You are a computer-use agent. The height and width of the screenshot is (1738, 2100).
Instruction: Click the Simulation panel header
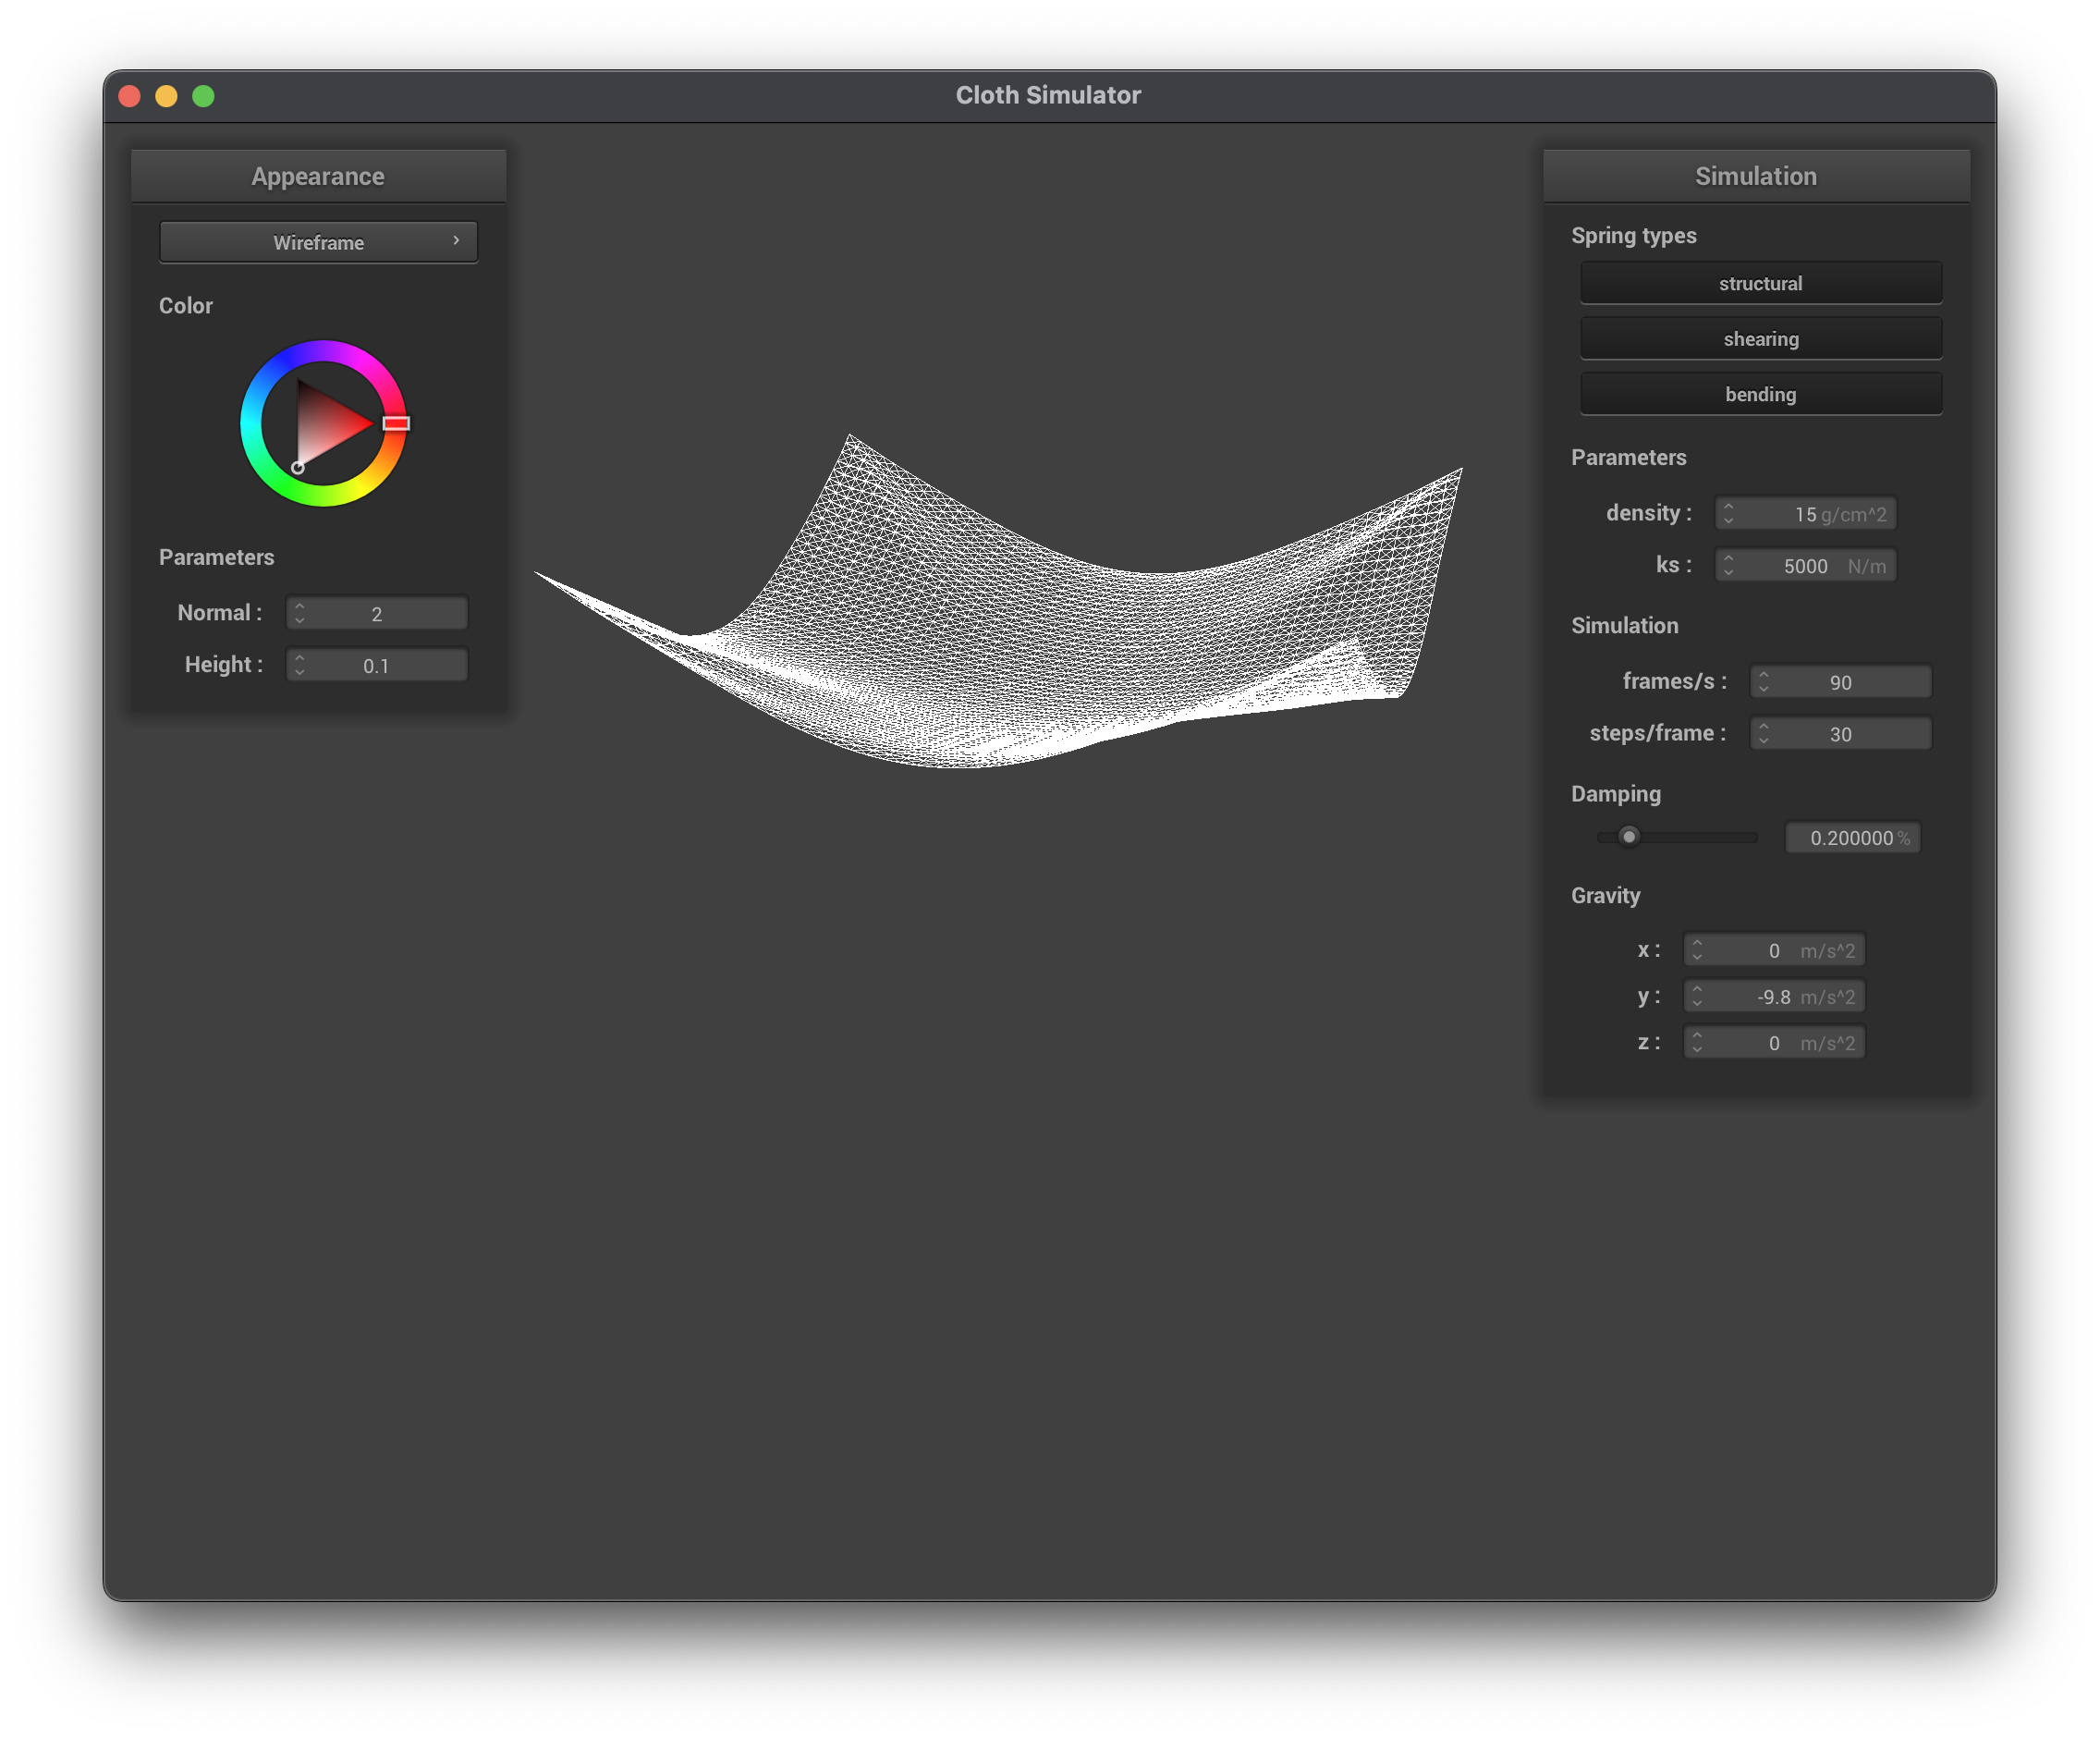pyautogui.click(x=1755, y=176)
